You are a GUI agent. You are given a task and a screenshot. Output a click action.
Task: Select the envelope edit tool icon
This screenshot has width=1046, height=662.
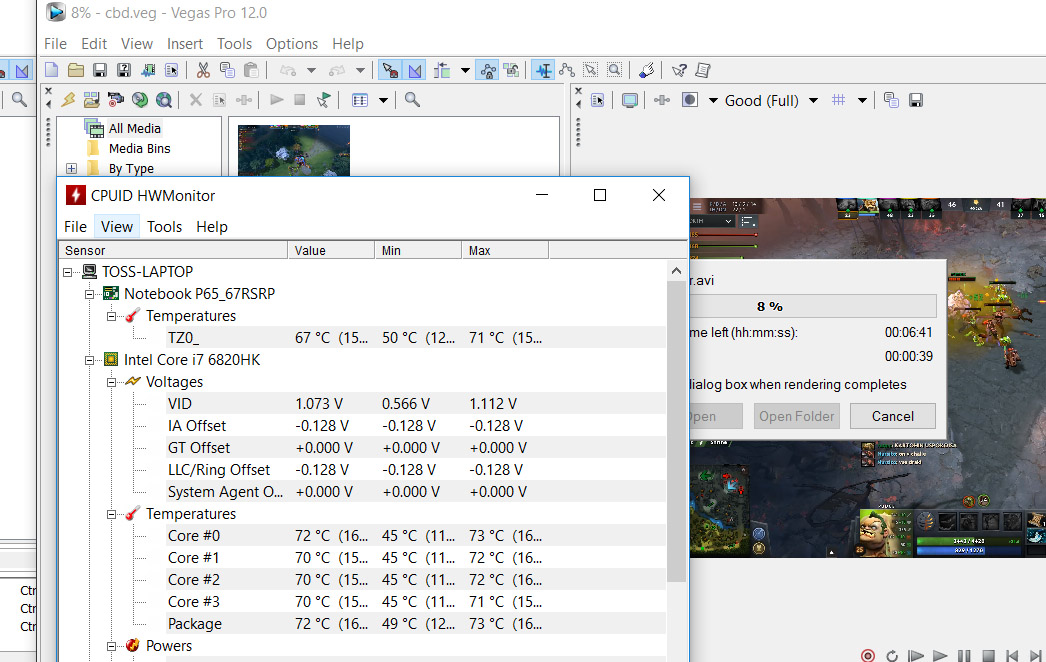(567, 70)
